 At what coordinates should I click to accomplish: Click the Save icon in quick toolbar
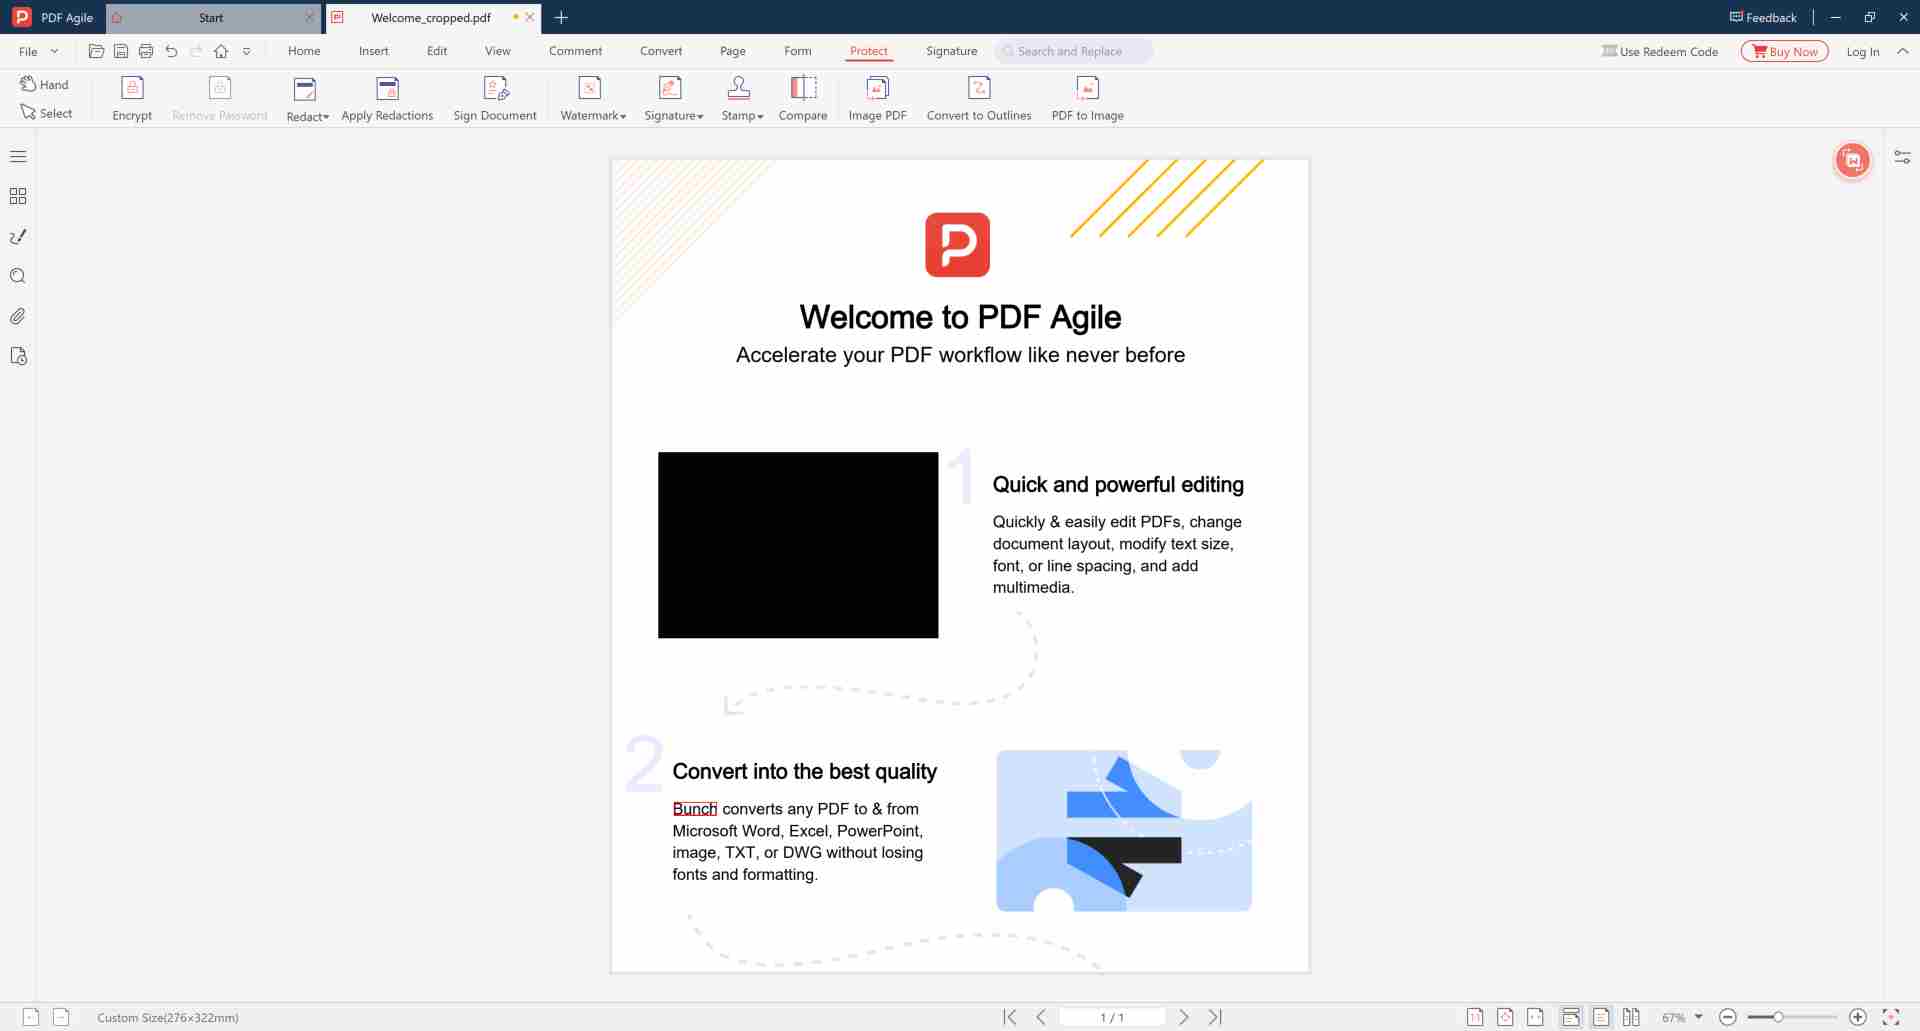click(x=121, y=51)
